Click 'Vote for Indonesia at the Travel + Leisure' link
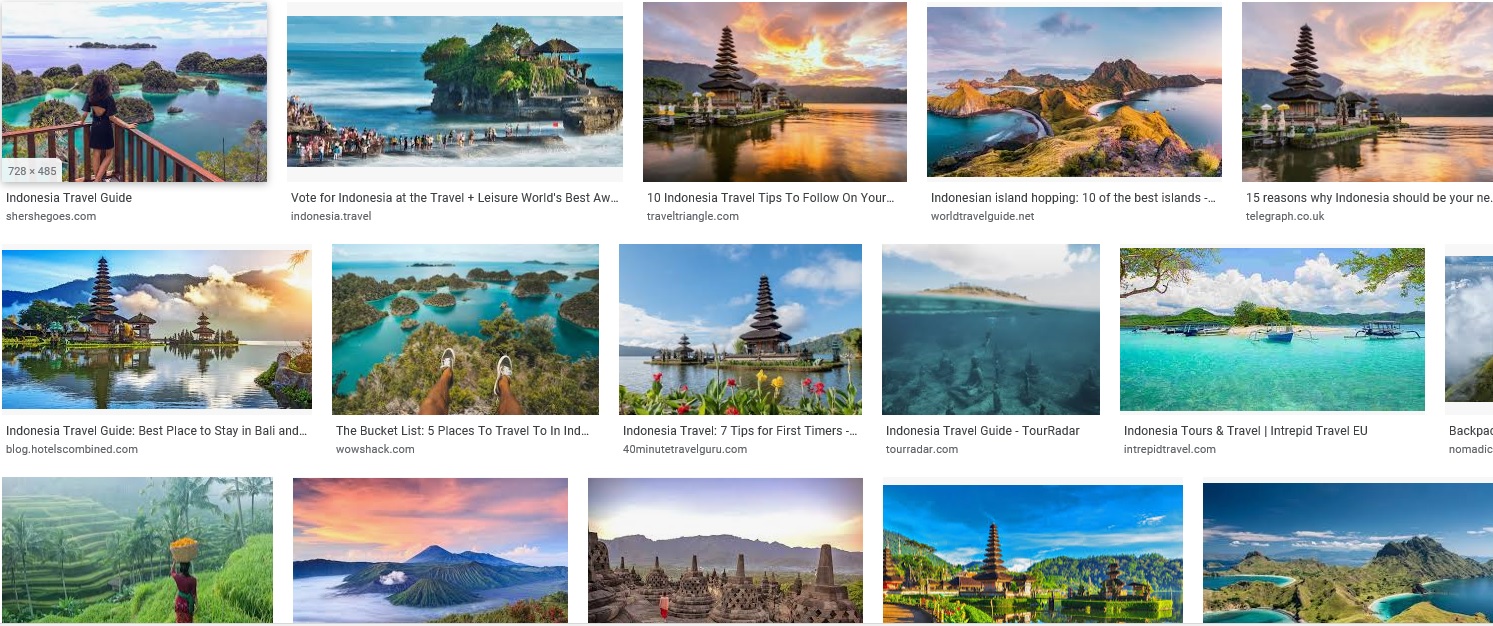The width and height of the screenshot is (1493, 626). point(455,198)
